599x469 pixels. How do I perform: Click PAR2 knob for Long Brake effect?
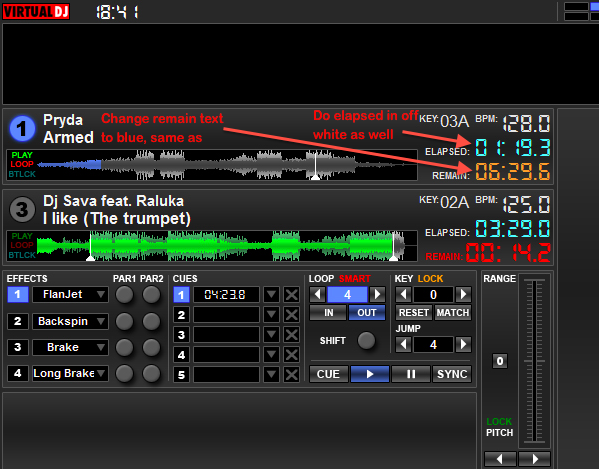(x=151, y=373)
